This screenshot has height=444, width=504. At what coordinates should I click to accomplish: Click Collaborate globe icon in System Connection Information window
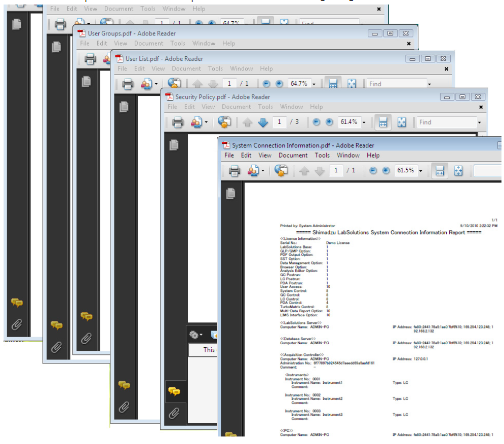click(x=281, y=170)
